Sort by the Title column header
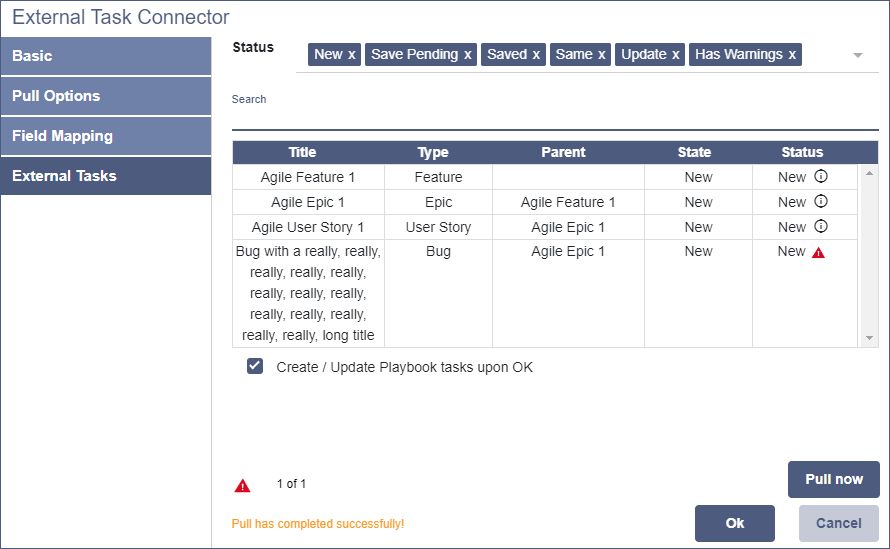 (x=302, y=152)
